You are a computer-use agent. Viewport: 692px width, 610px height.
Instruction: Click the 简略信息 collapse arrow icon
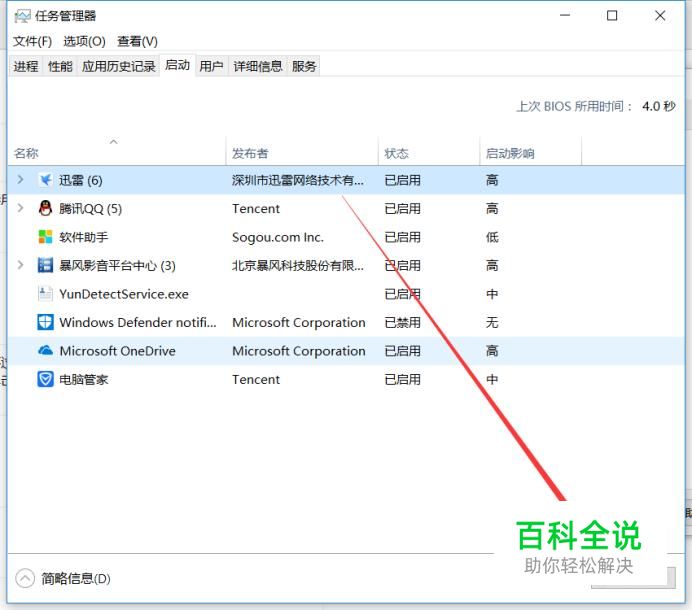(x=25, y=578)
